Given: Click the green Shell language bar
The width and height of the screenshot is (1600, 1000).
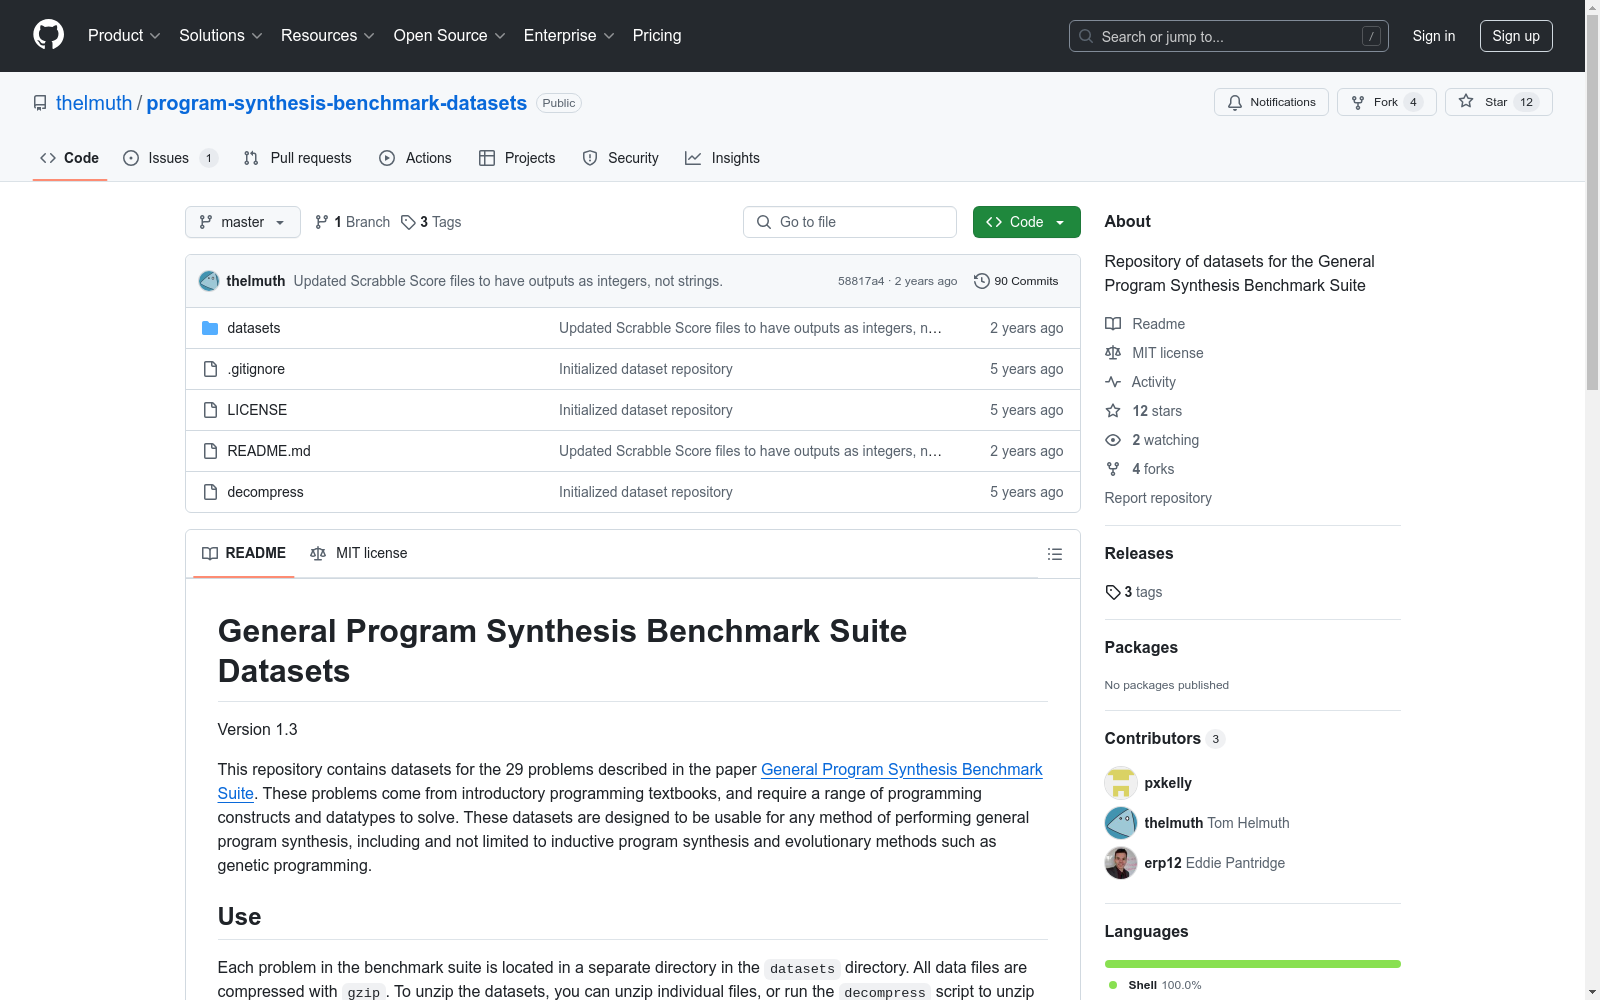Looking at the screenshot, I should click(x=1253, y=964).
